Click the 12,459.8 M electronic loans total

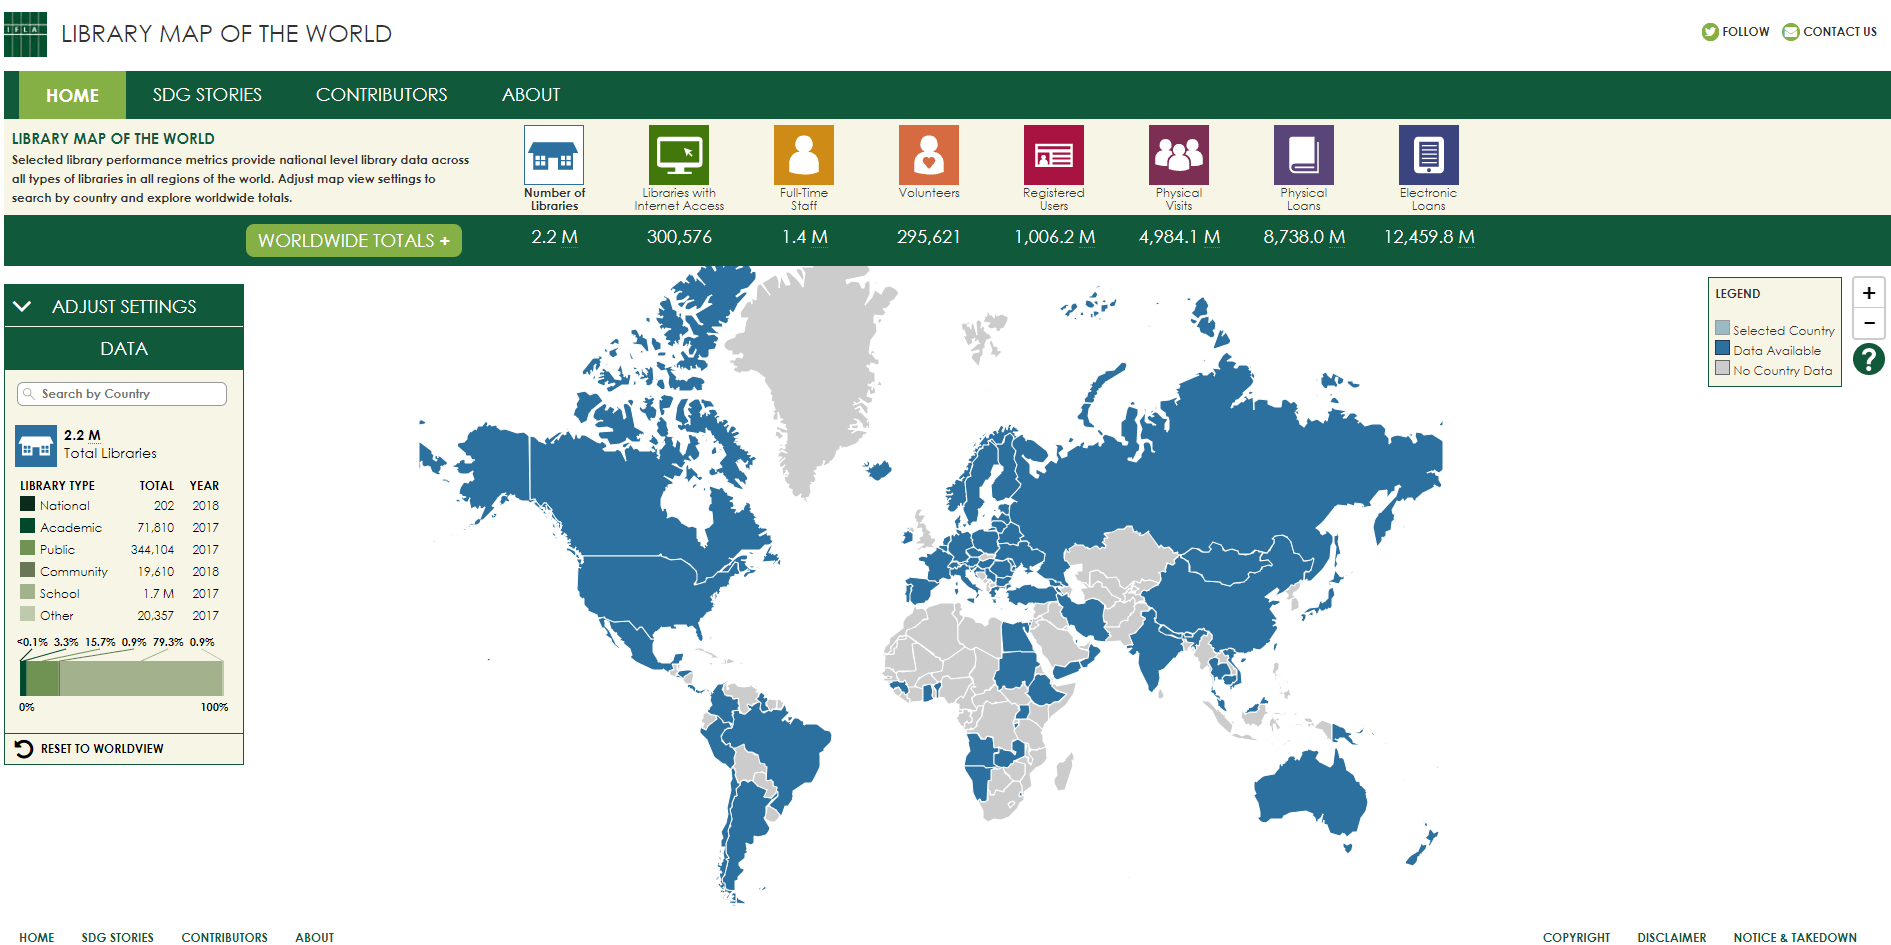(1429, 237)
